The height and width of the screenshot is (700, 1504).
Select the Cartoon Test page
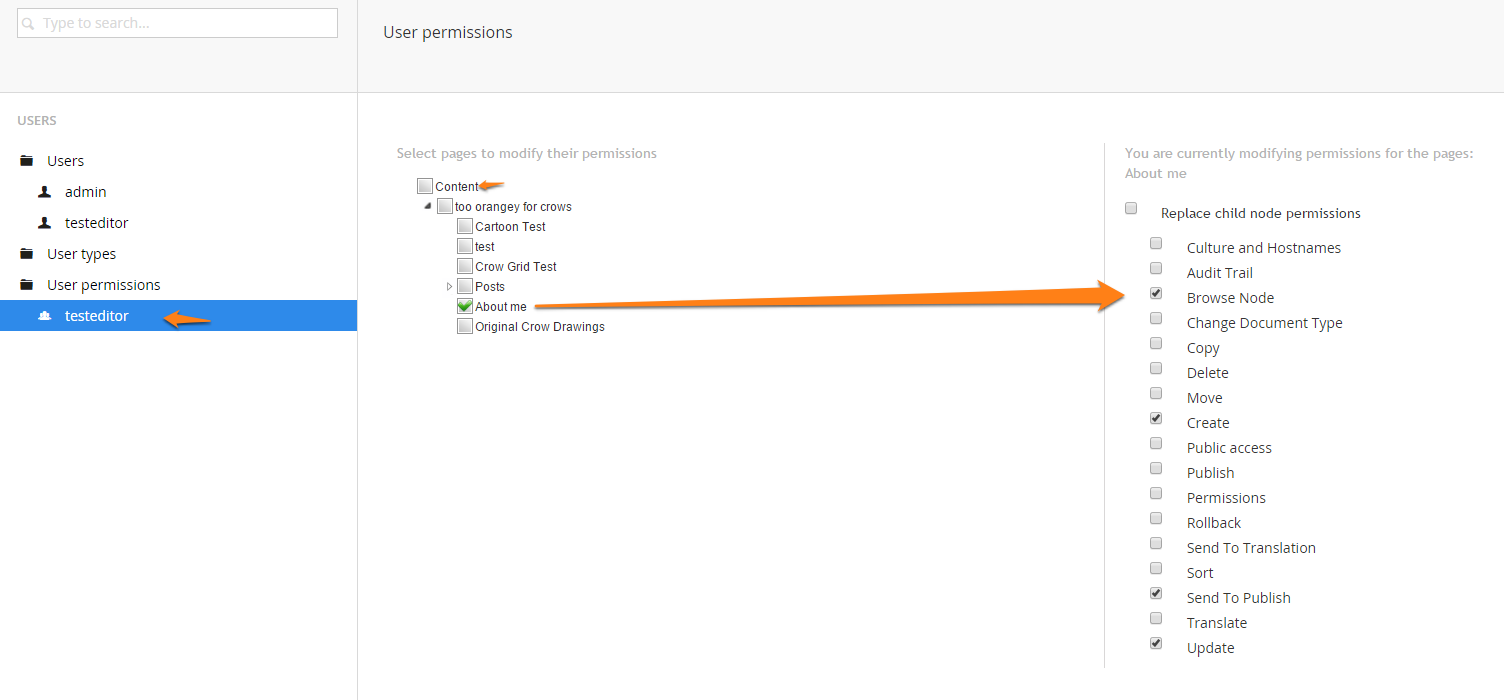(465, 226)
